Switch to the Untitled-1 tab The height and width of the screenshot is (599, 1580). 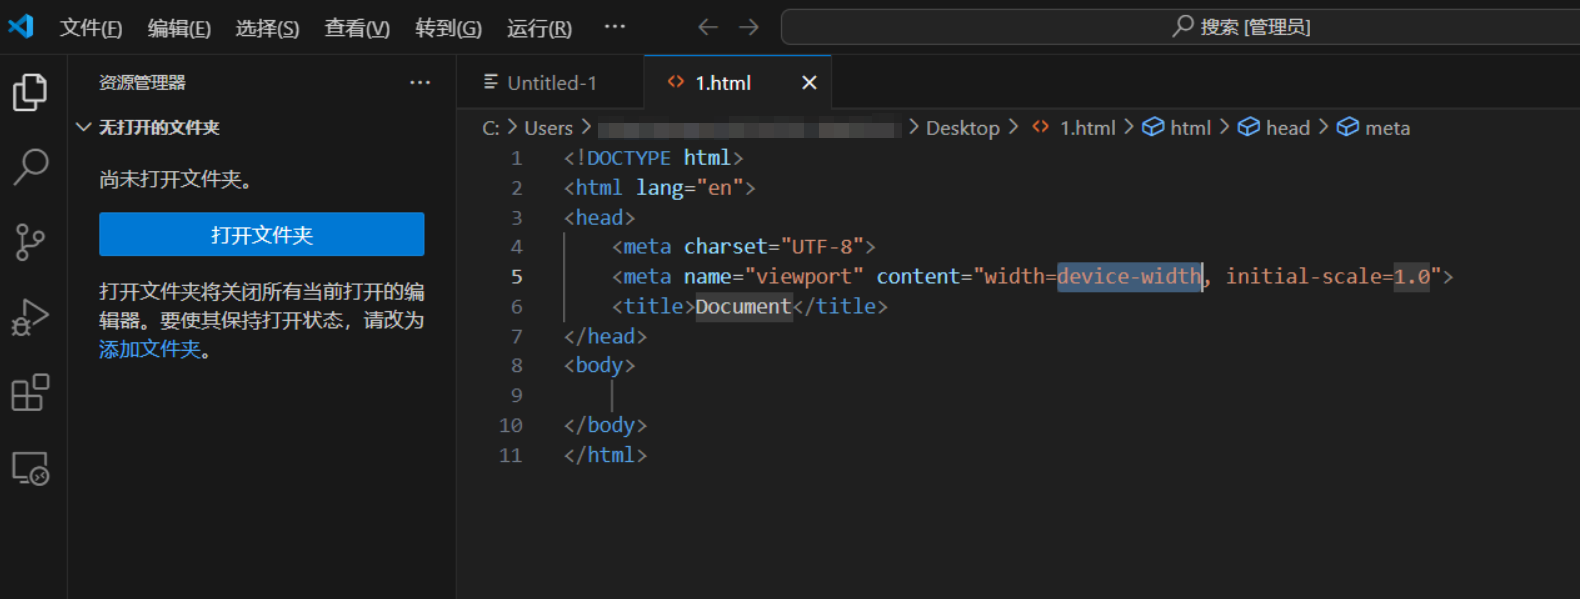tap(551, 83)
